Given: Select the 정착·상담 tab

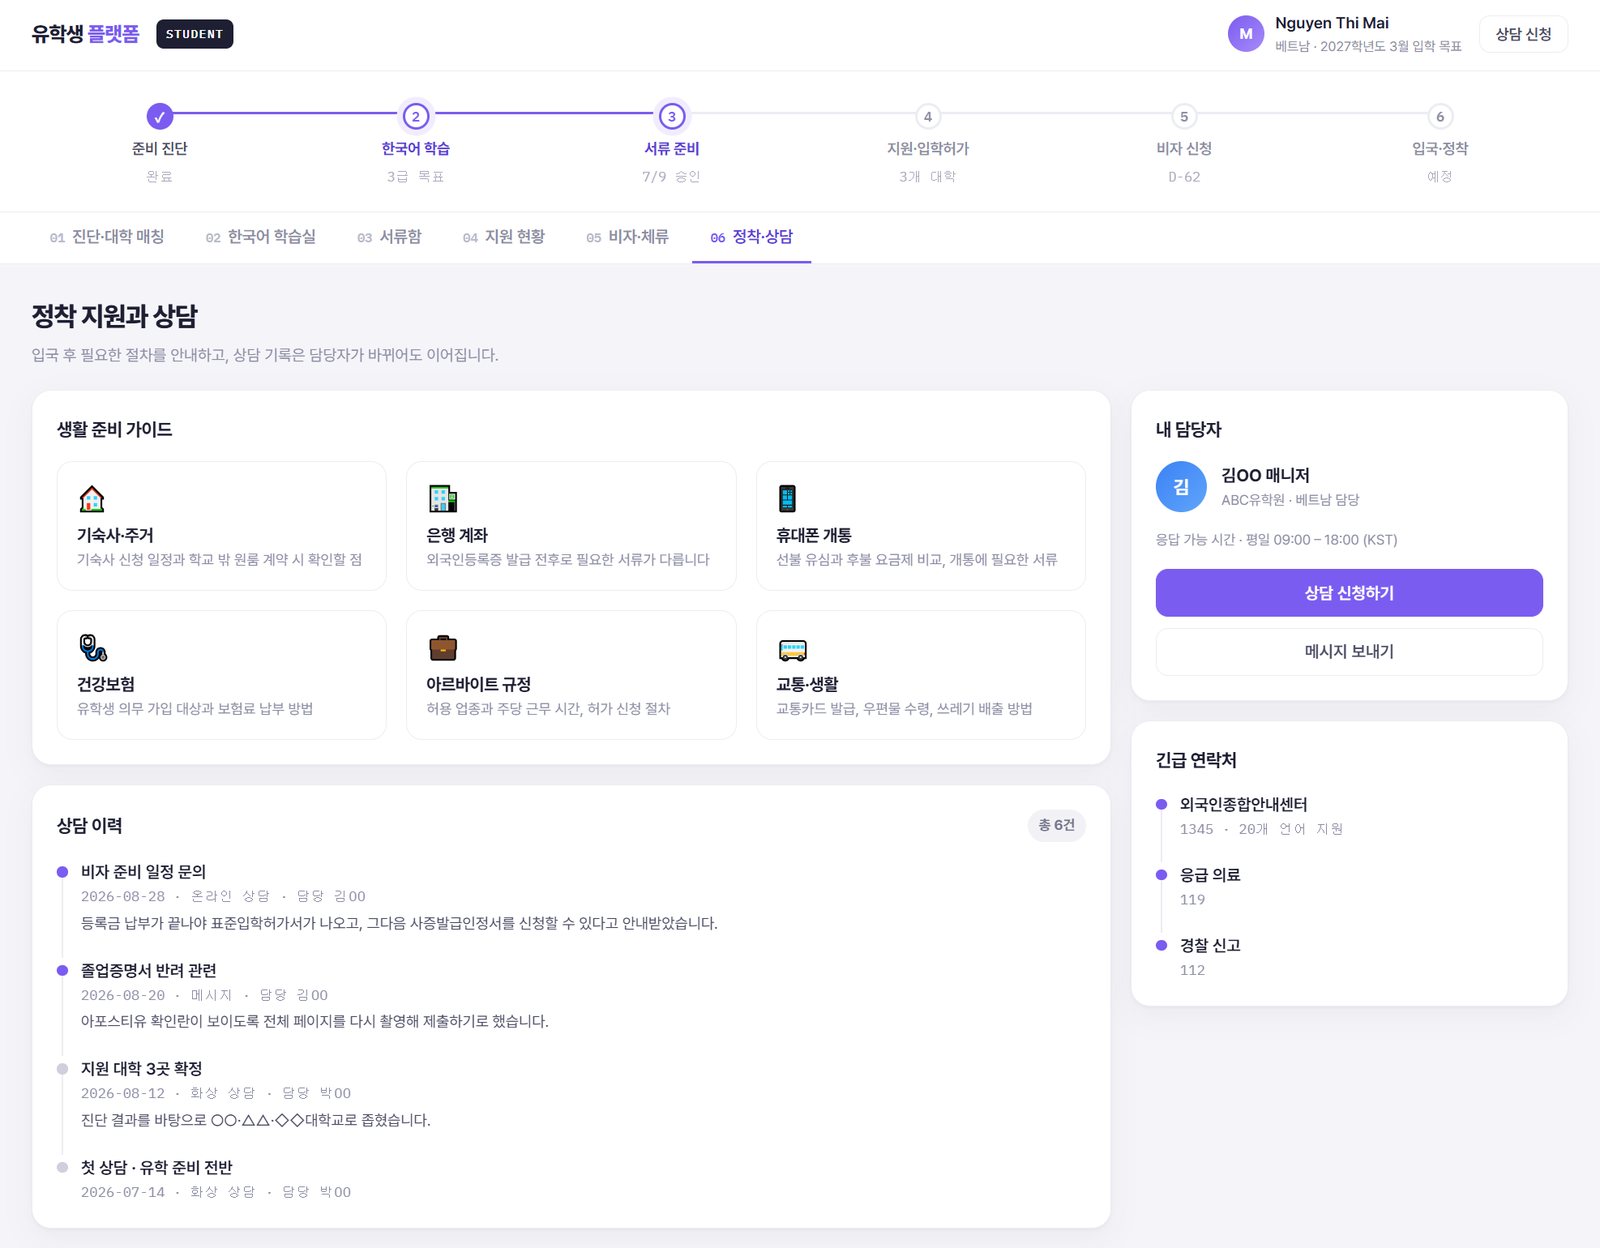Looking at the screenshot, I should [751, 237].
